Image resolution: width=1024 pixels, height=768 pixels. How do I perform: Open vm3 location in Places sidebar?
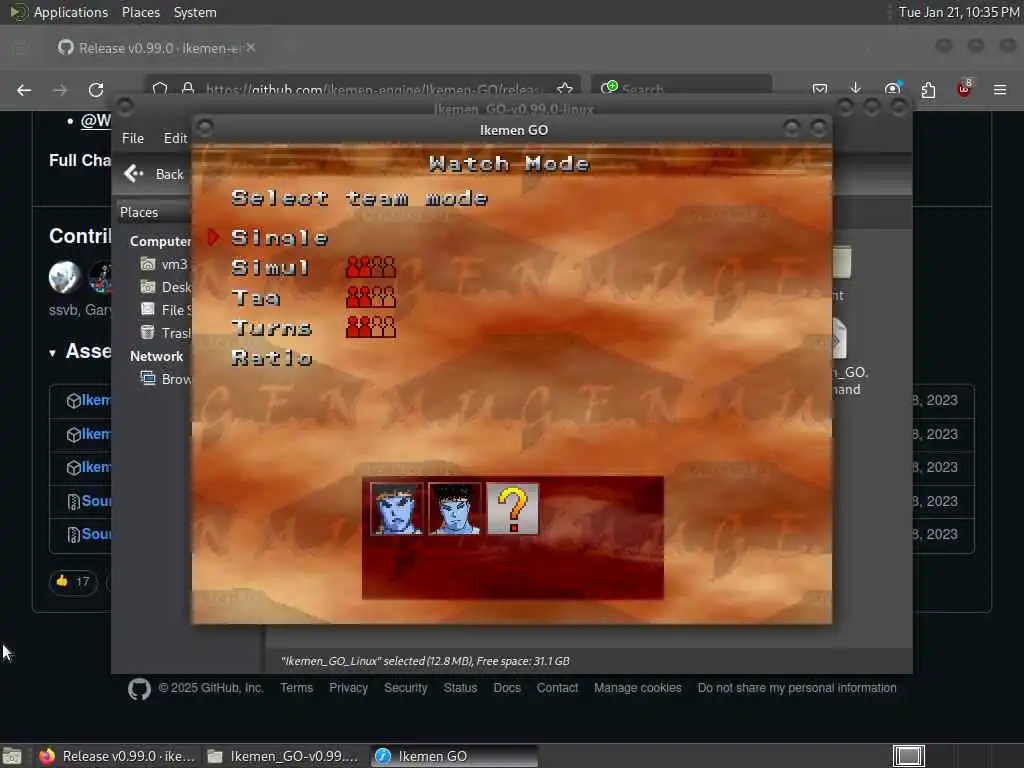[x=165, y=264]
